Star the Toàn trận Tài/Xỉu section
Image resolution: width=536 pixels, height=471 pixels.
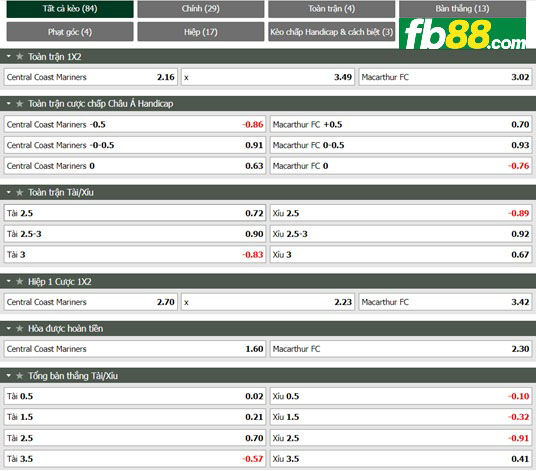[19, 192]
